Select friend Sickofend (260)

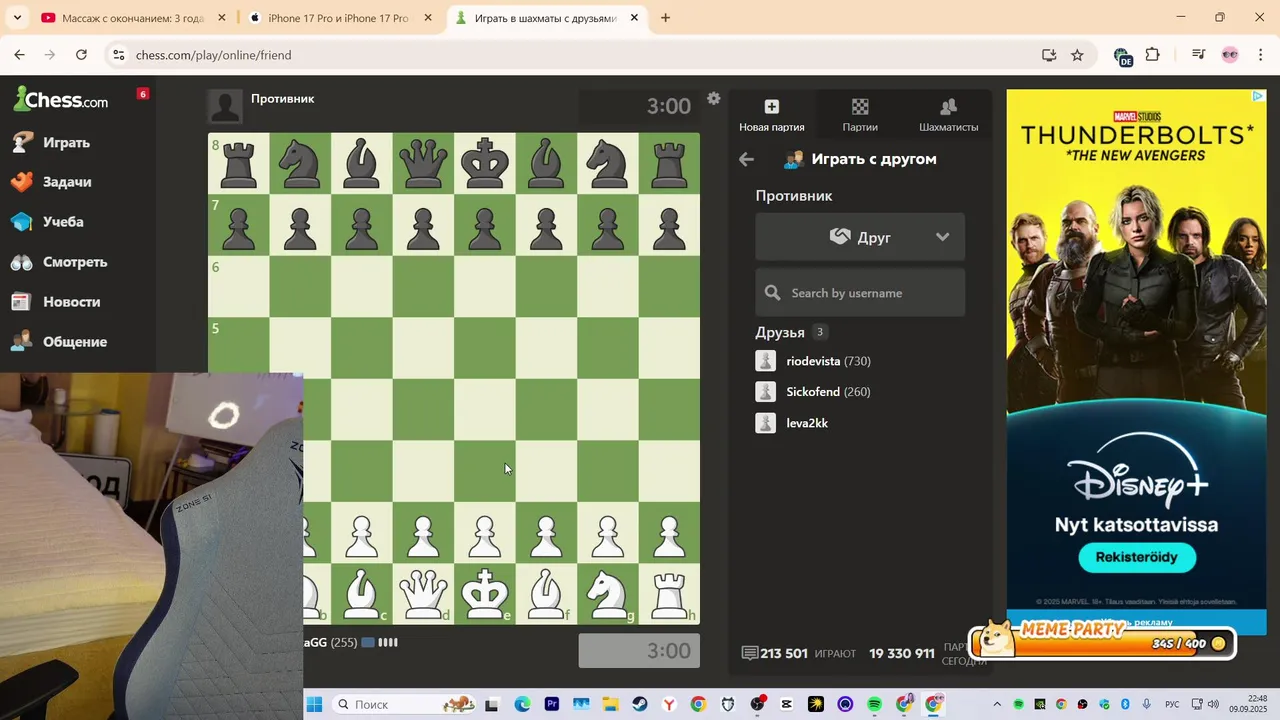point(828,392)
